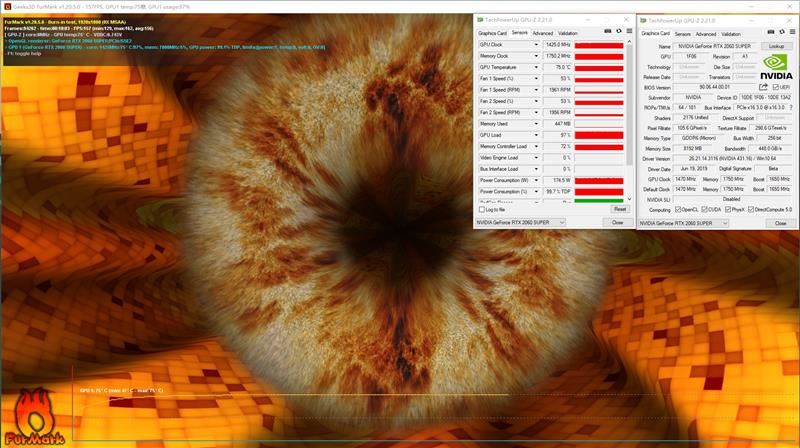Open the Fan 1 Speed (%) sensor dropdown

[536, 79]
